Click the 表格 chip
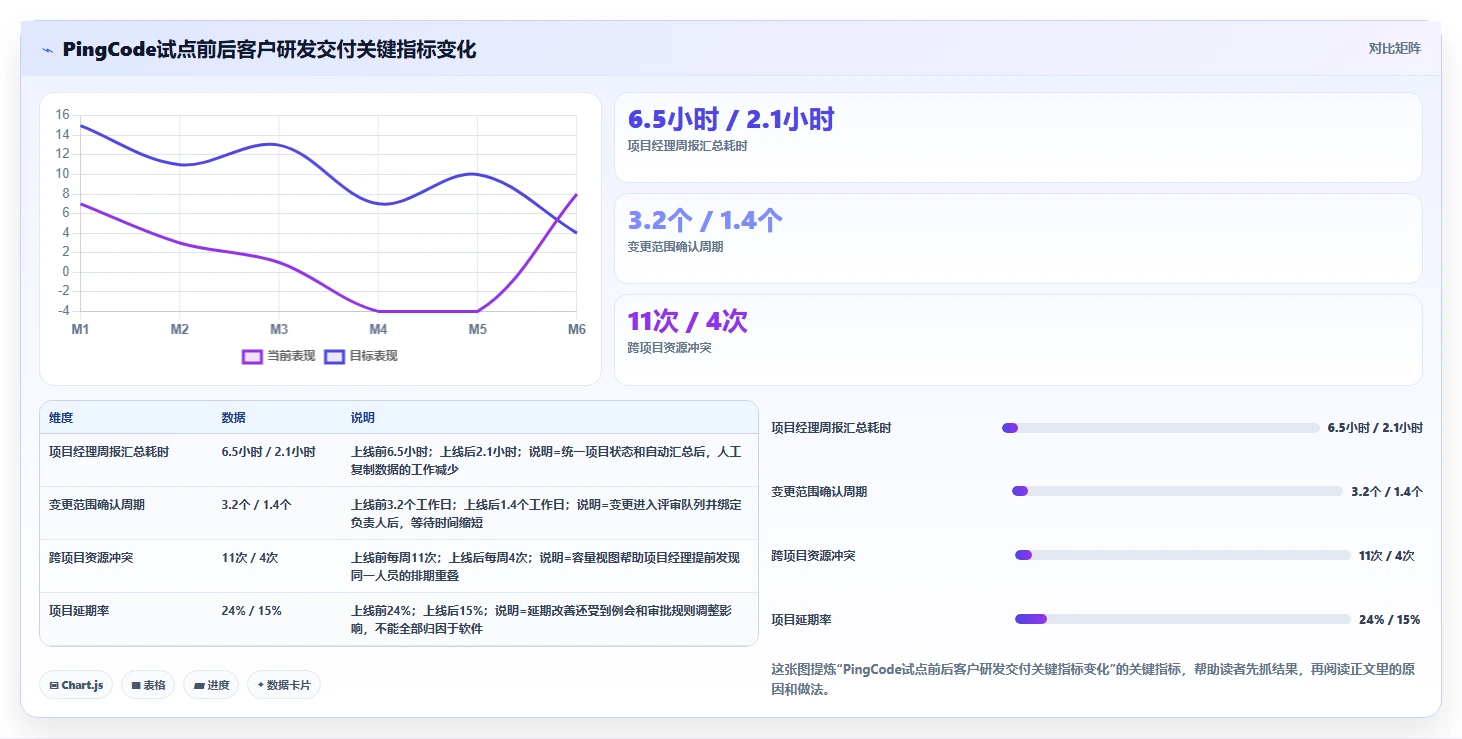The width and height of the screenshot is (1462, 739). (x=149, y=685)
